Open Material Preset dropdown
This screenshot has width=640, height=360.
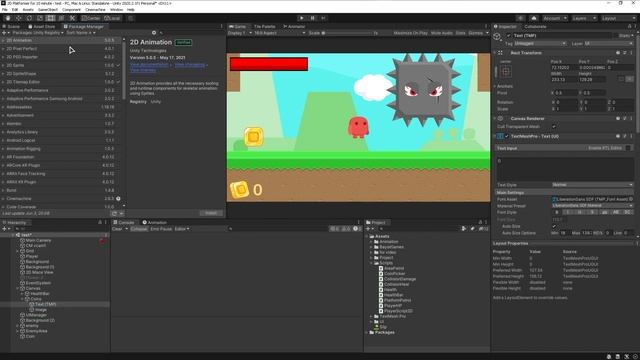click(x=592, y=206)
